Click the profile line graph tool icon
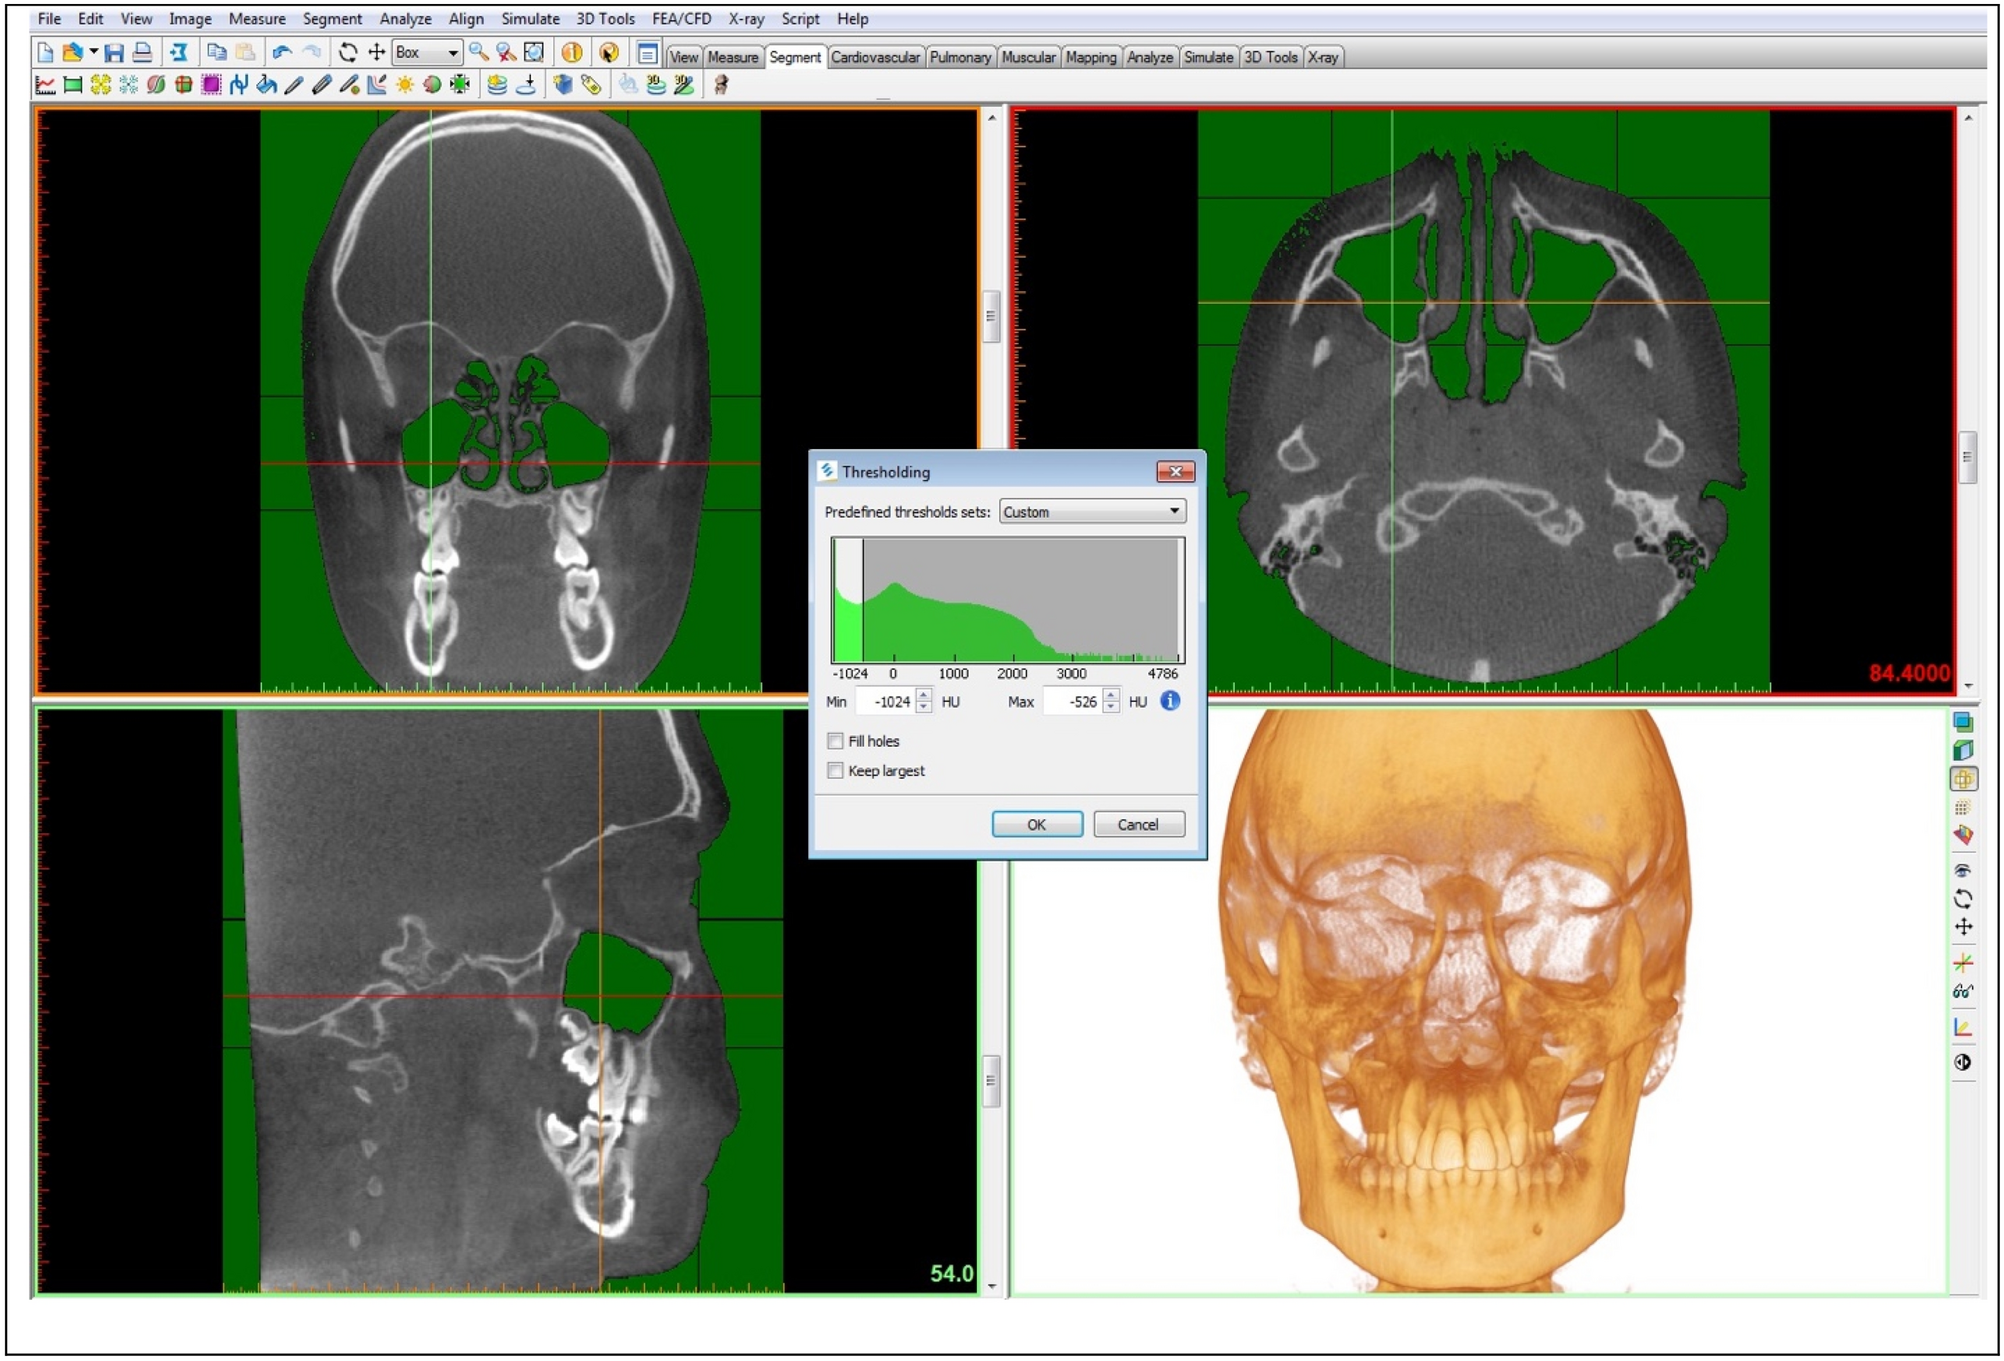This screenshot has width=2004, height=1361. 45,85
